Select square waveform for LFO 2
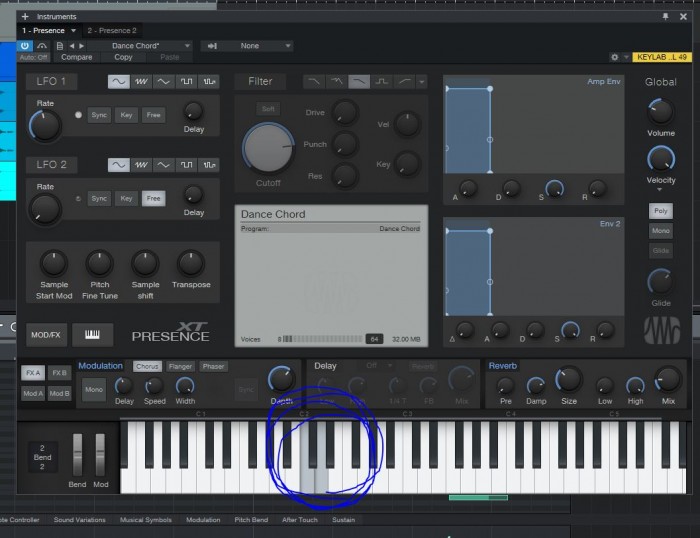 [186, 165]
